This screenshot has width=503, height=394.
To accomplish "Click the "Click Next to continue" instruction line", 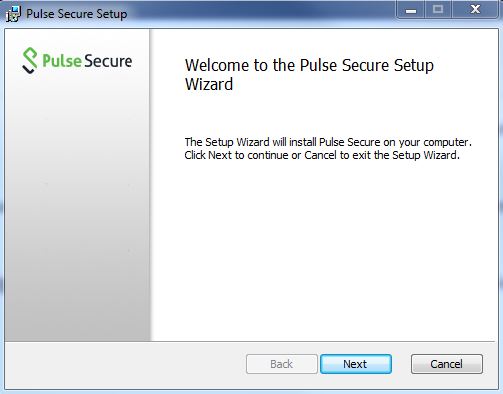I will (322, 155).
